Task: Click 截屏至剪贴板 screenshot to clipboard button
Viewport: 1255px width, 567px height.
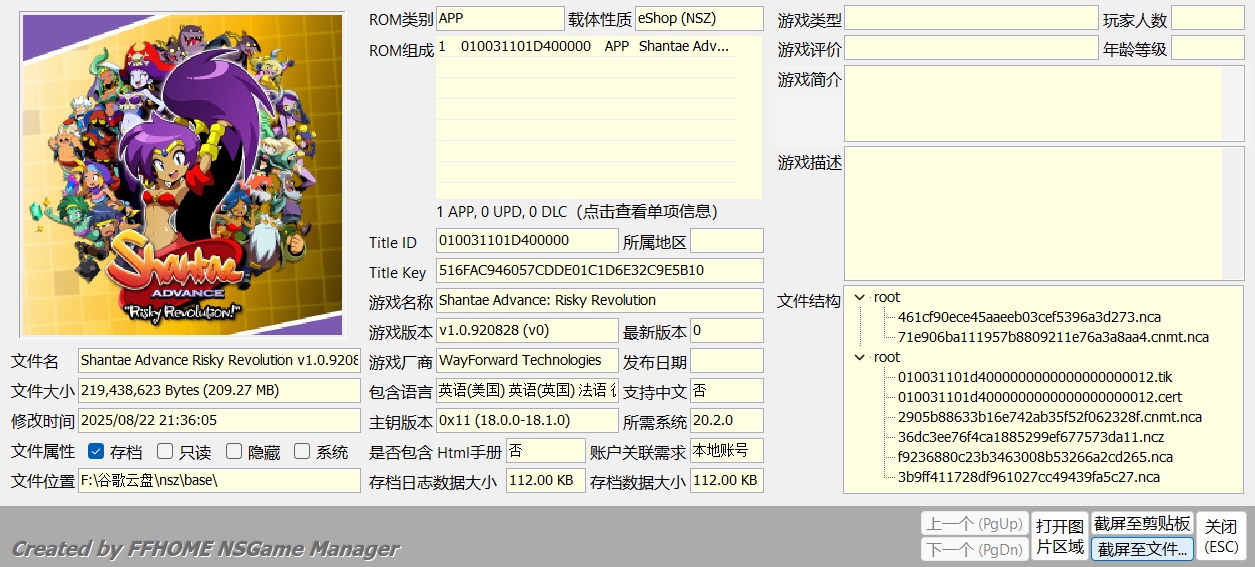Action: pos(1141,523)
